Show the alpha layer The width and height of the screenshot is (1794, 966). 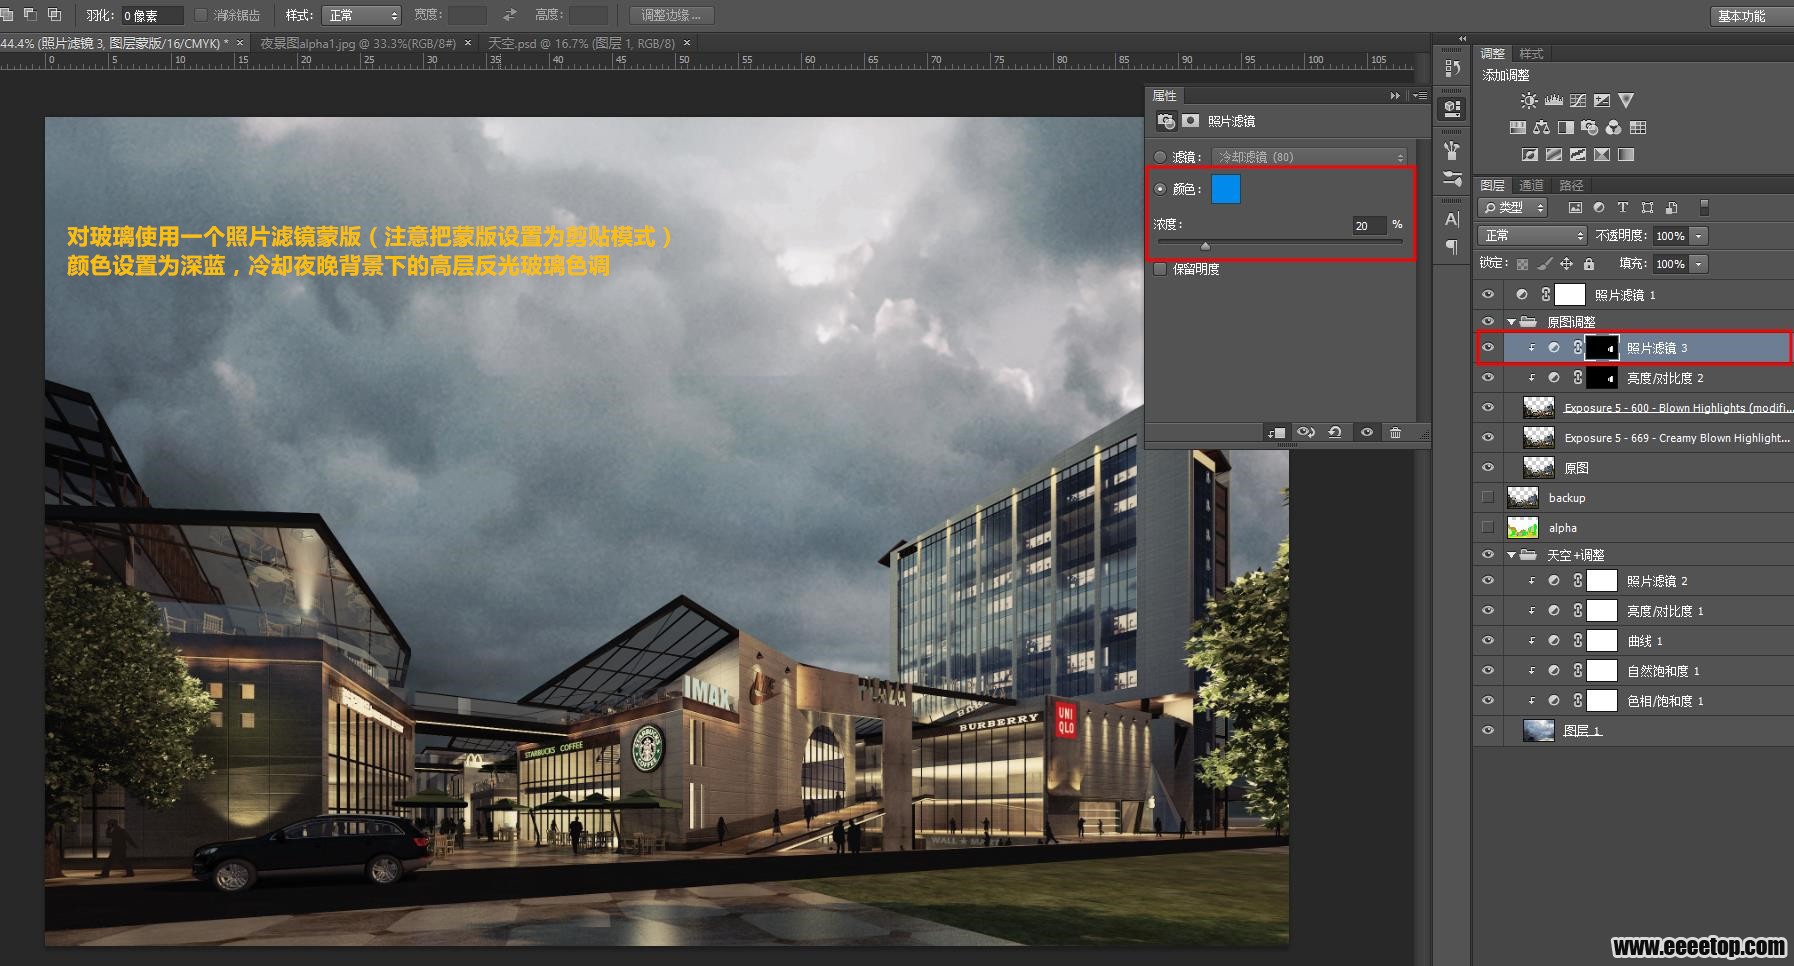1488,527
